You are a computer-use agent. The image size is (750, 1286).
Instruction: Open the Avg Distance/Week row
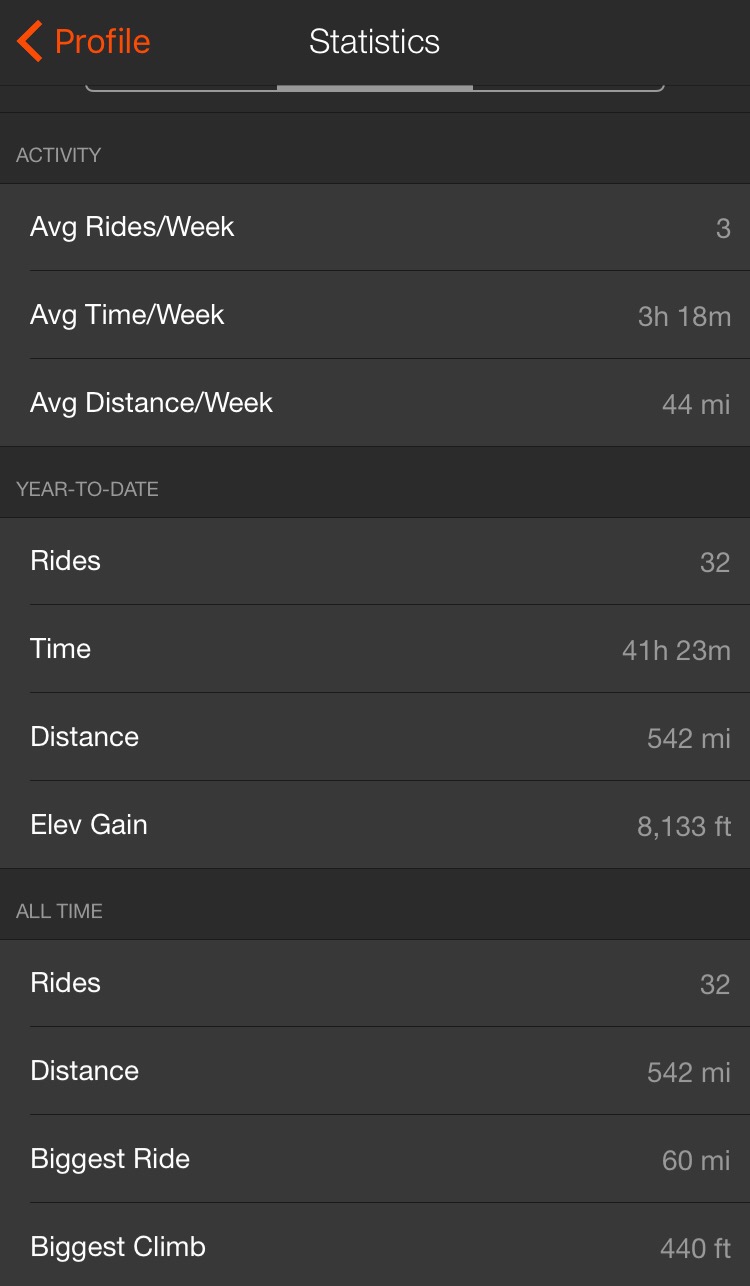(375, 403)
